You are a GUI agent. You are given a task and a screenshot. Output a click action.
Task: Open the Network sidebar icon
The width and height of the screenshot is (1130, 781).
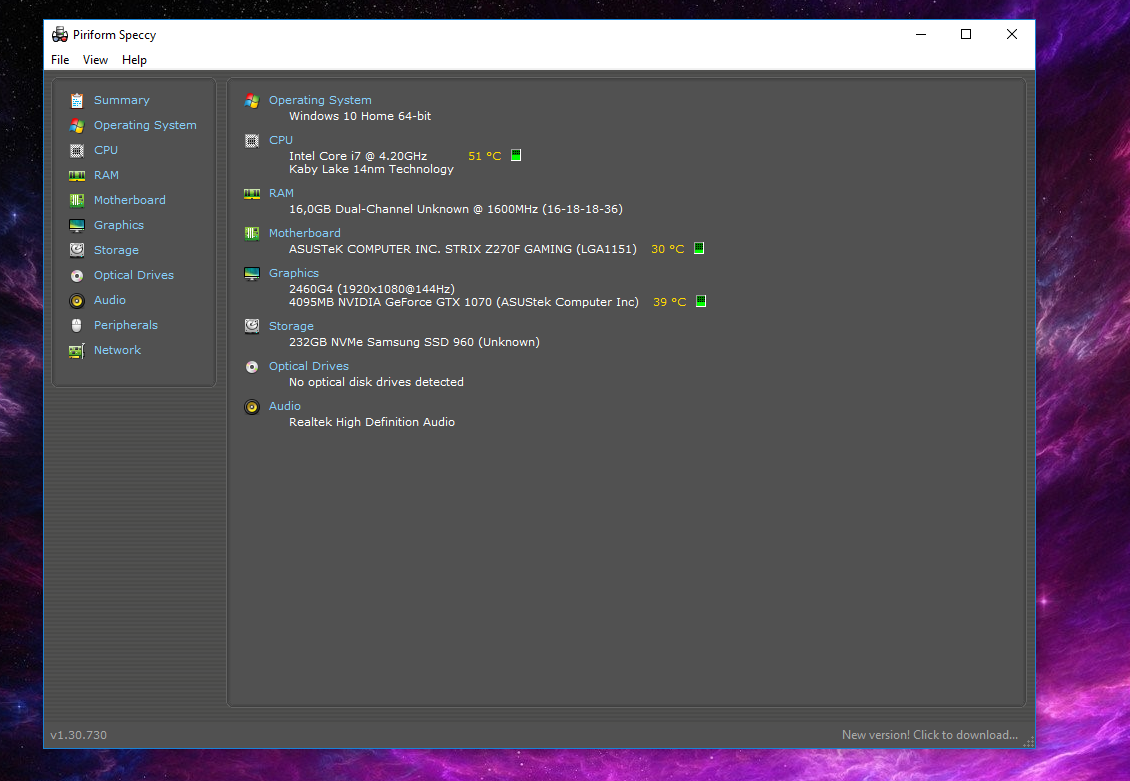click(77, 350)
